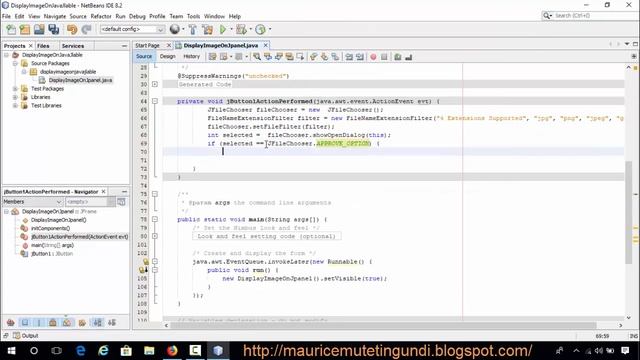Viewport: 640px width, 360px height.
Task: Click the editor vertical scrollbar
Action: [x=628, y=212]
